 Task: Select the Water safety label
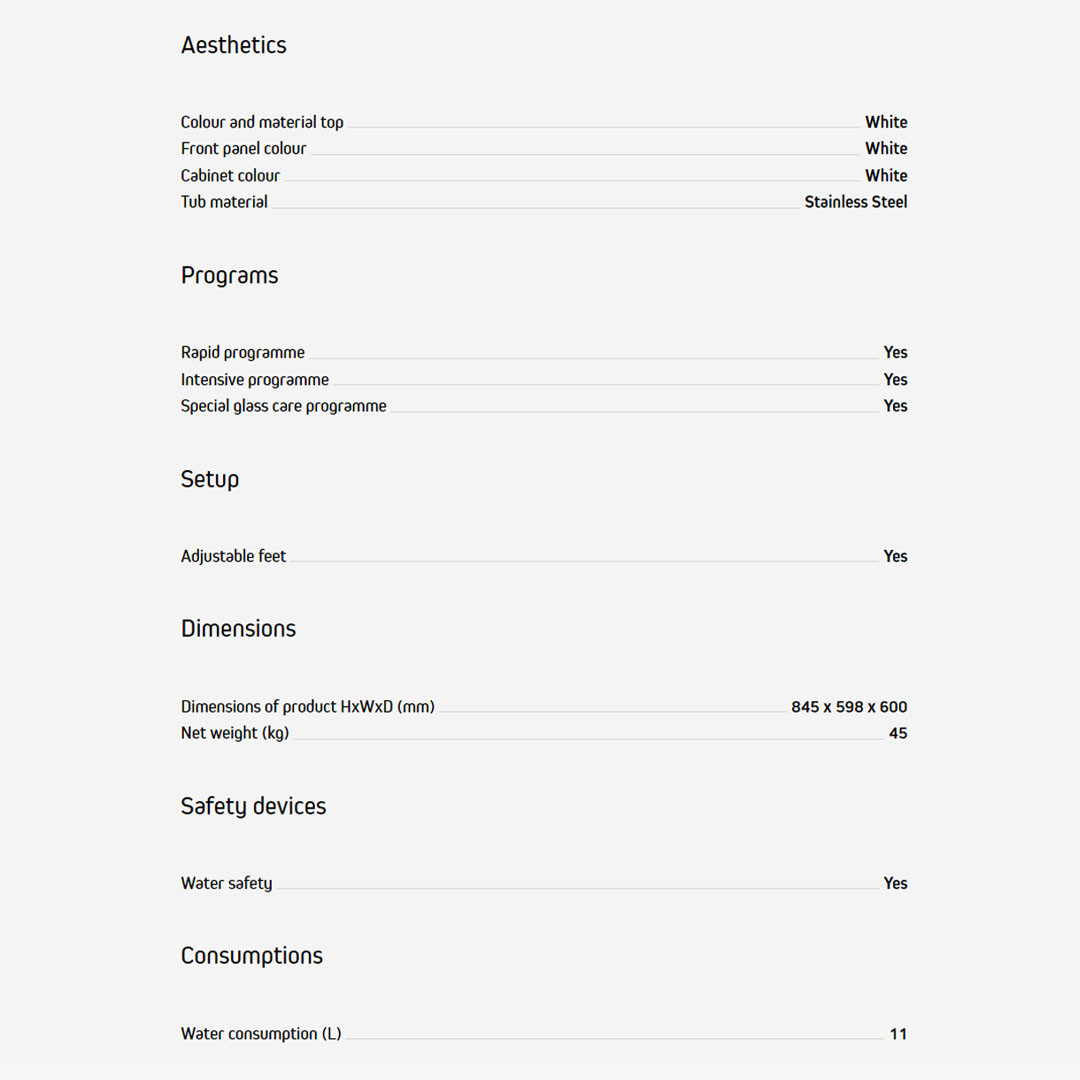coord(226,883)
